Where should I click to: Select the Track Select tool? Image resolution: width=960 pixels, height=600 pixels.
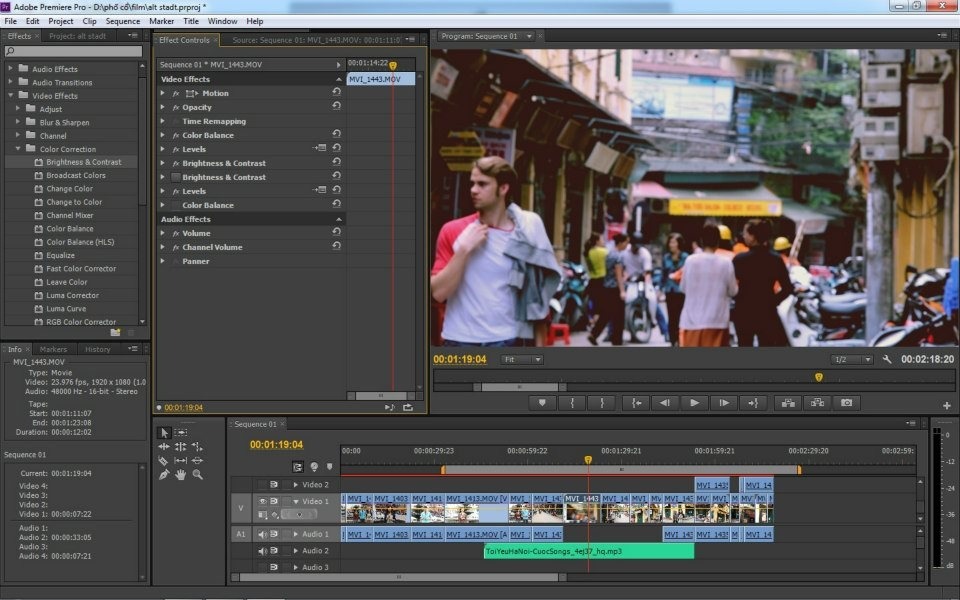(181, 433)
